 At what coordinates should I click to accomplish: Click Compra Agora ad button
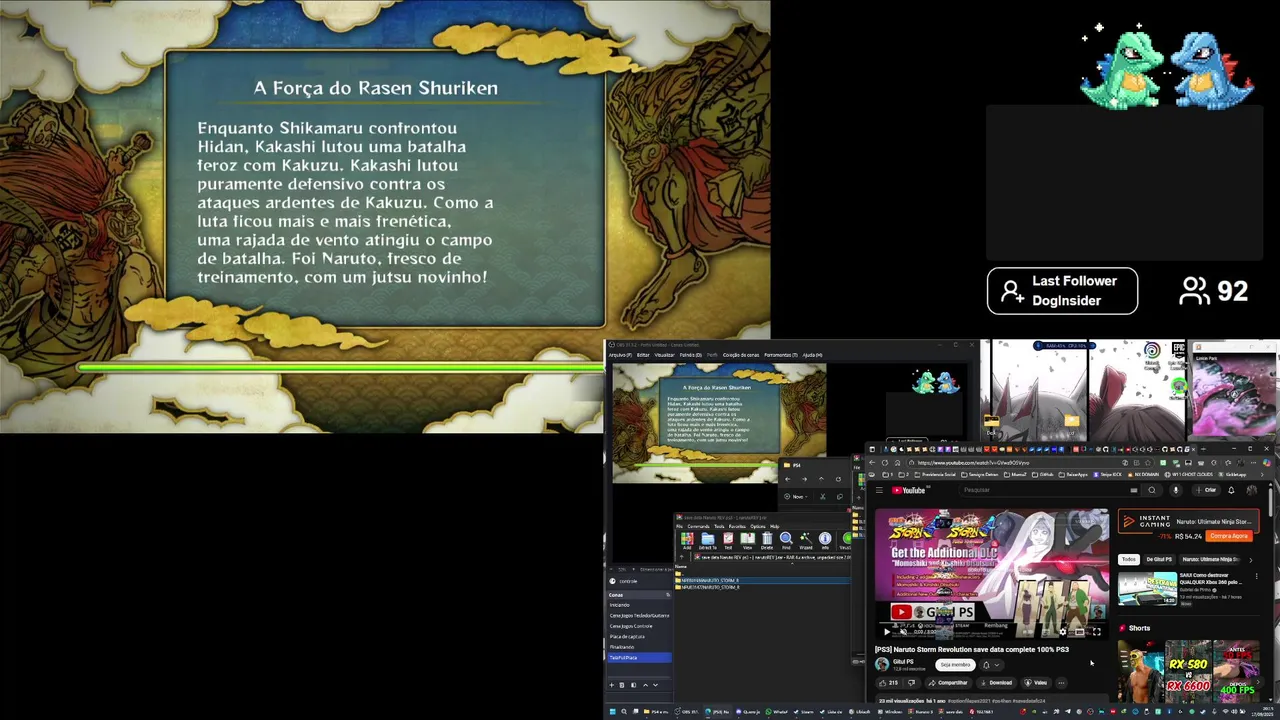tap(1229, 536)
